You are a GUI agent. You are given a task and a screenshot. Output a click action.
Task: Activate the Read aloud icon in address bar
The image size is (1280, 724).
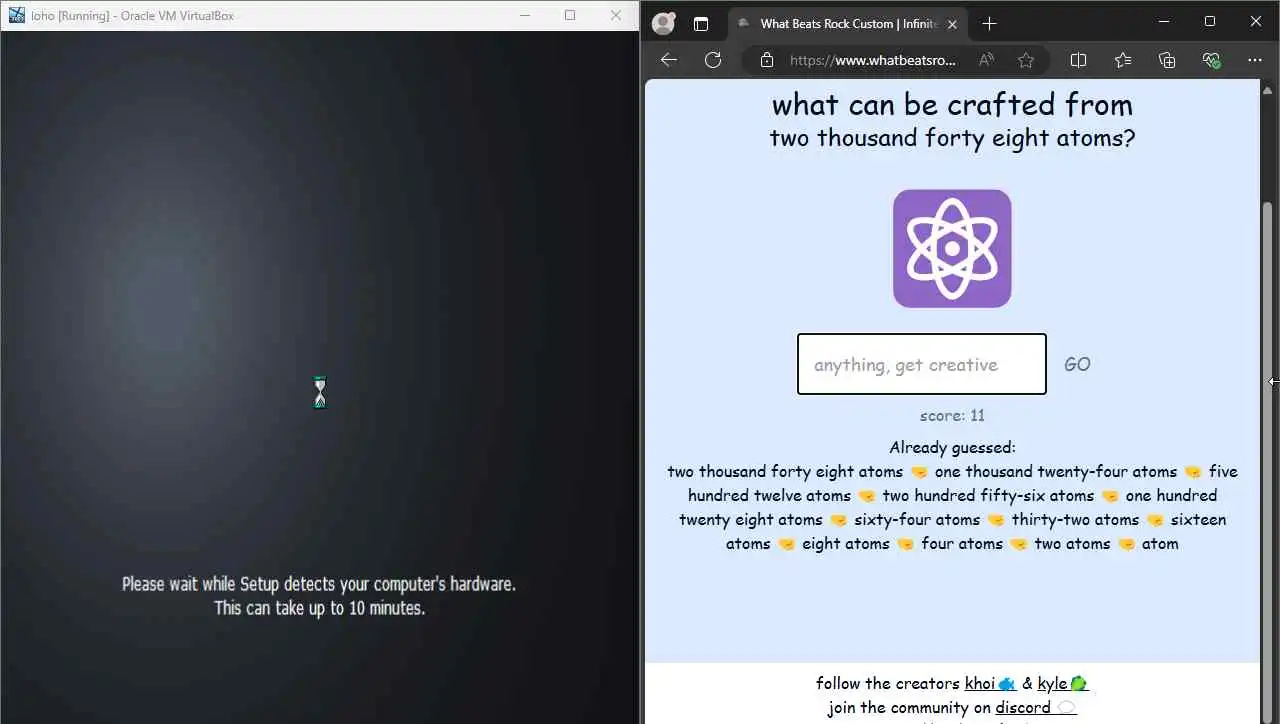(x=987, y=60)
